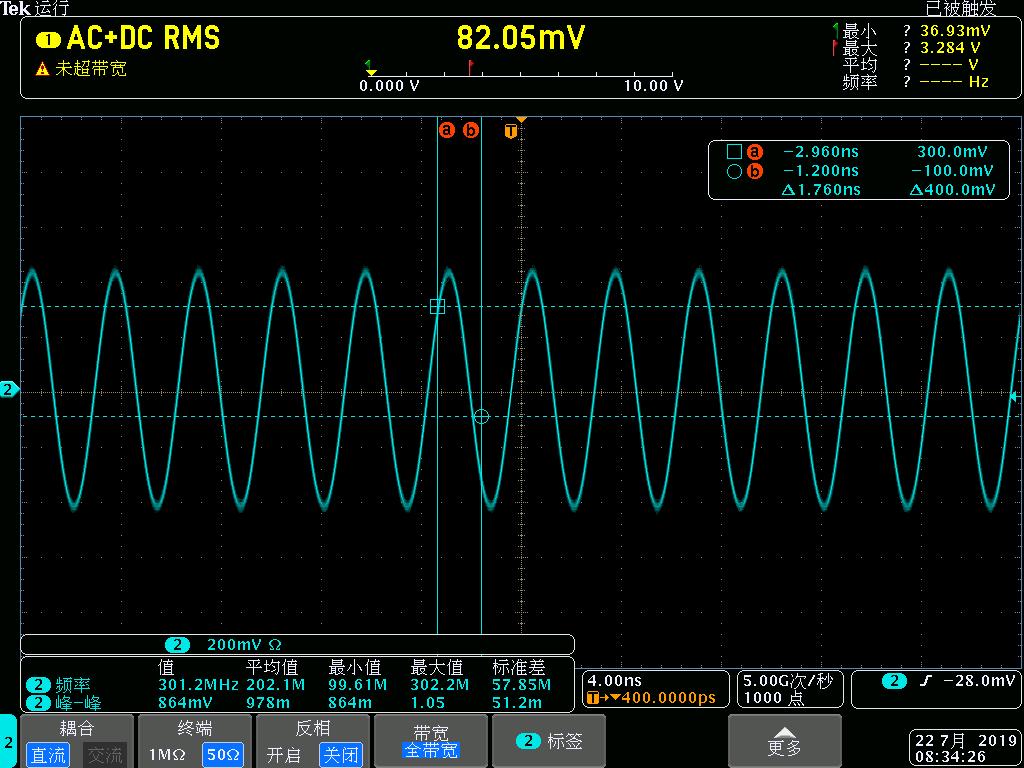Click red max marker on voltage bar
This screenshot has width=1024, height=768.
click(470, 68)
